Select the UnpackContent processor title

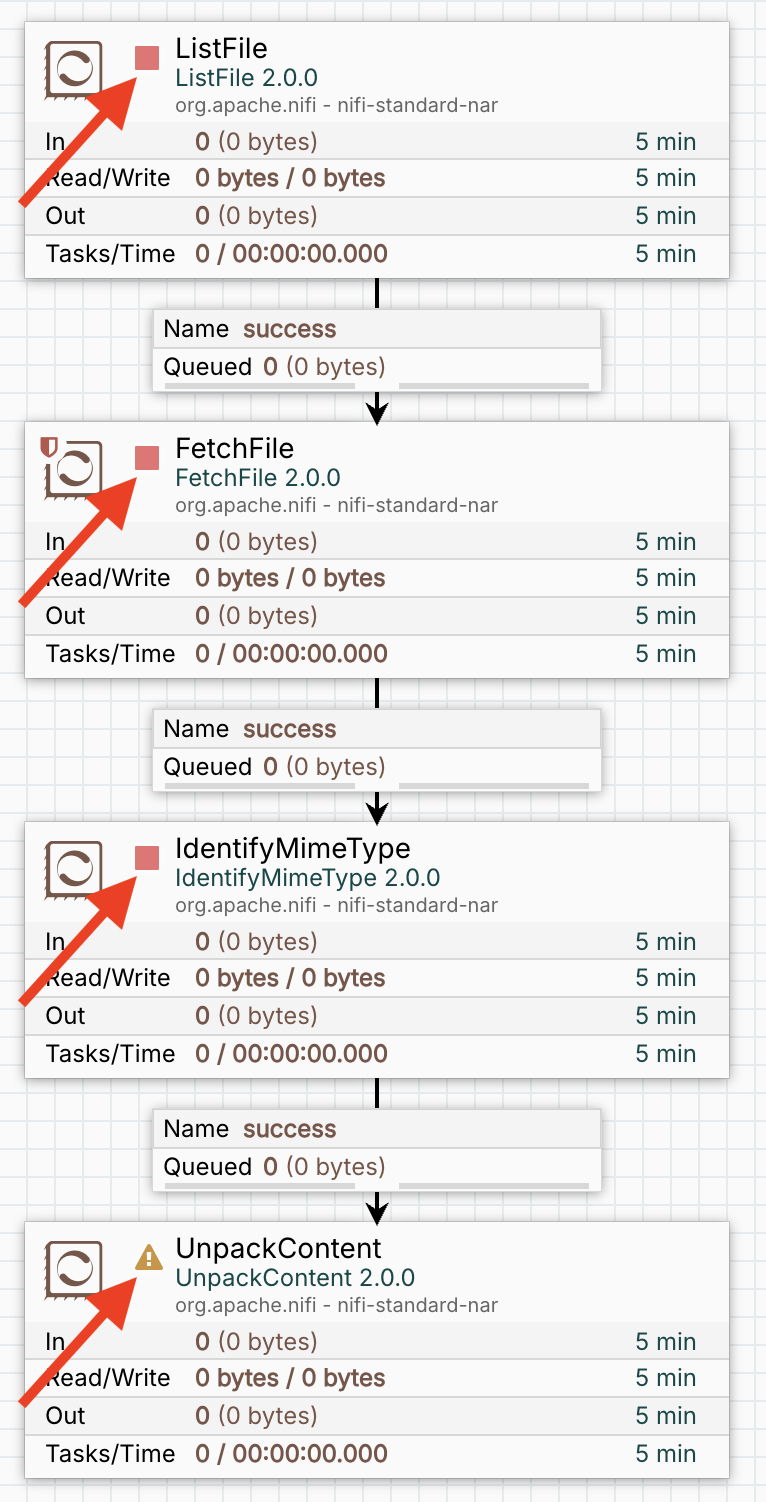pos(278,1248)
